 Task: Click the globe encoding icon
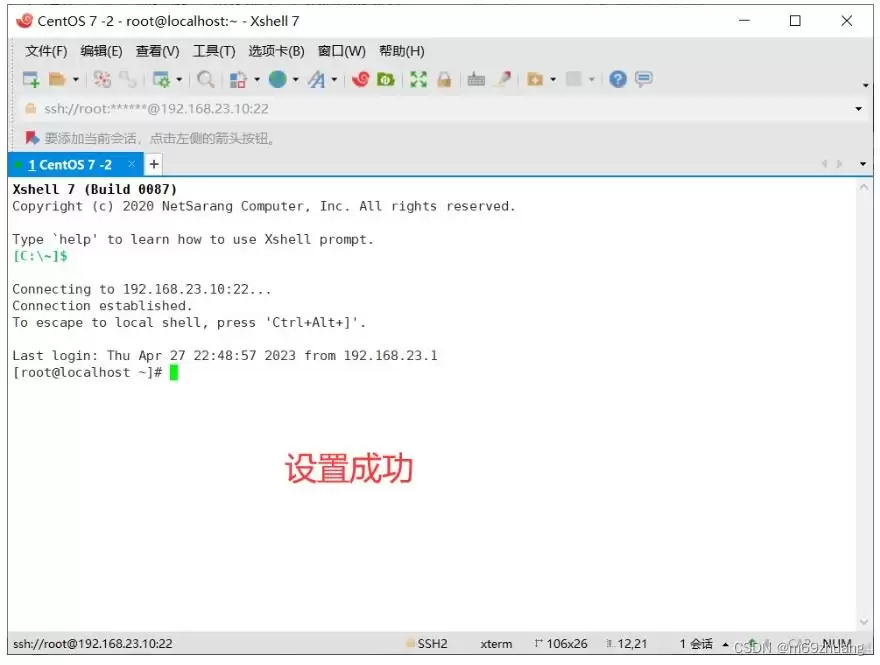[x=277, y=80]
